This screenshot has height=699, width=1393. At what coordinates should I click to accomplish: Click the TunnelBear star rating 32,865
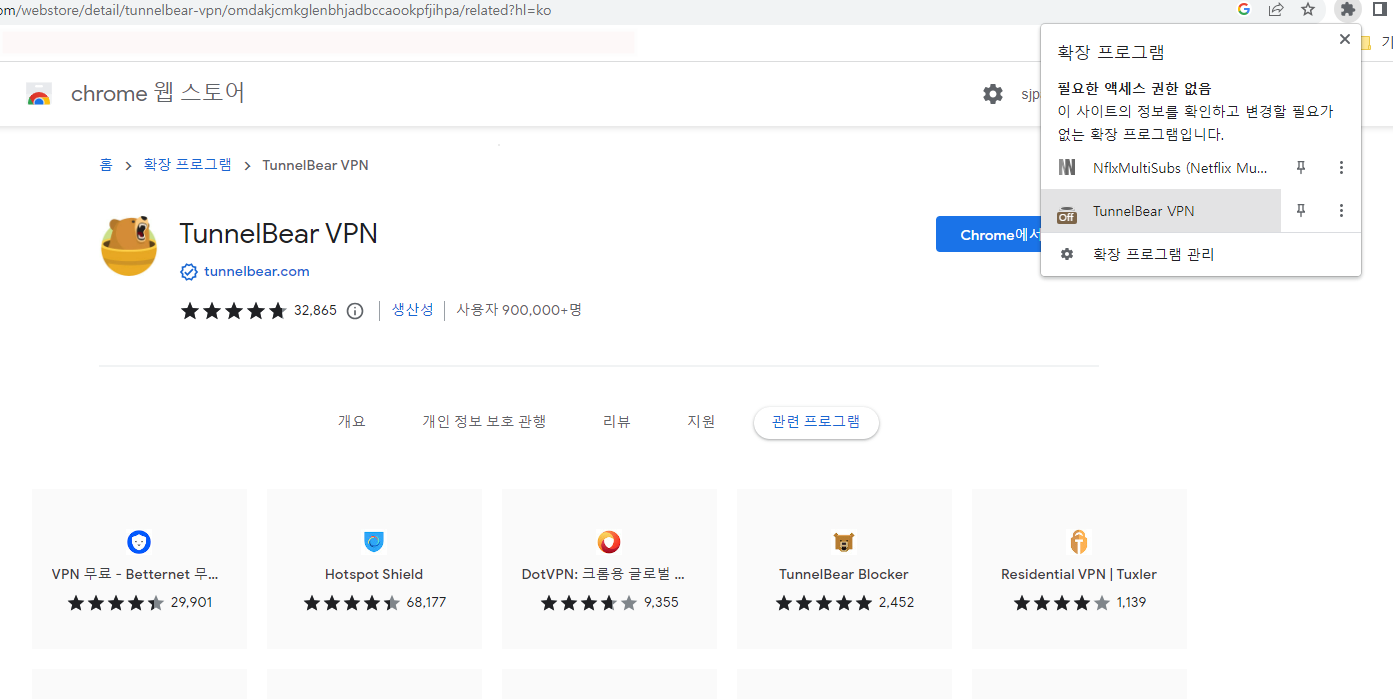[259, 311]
